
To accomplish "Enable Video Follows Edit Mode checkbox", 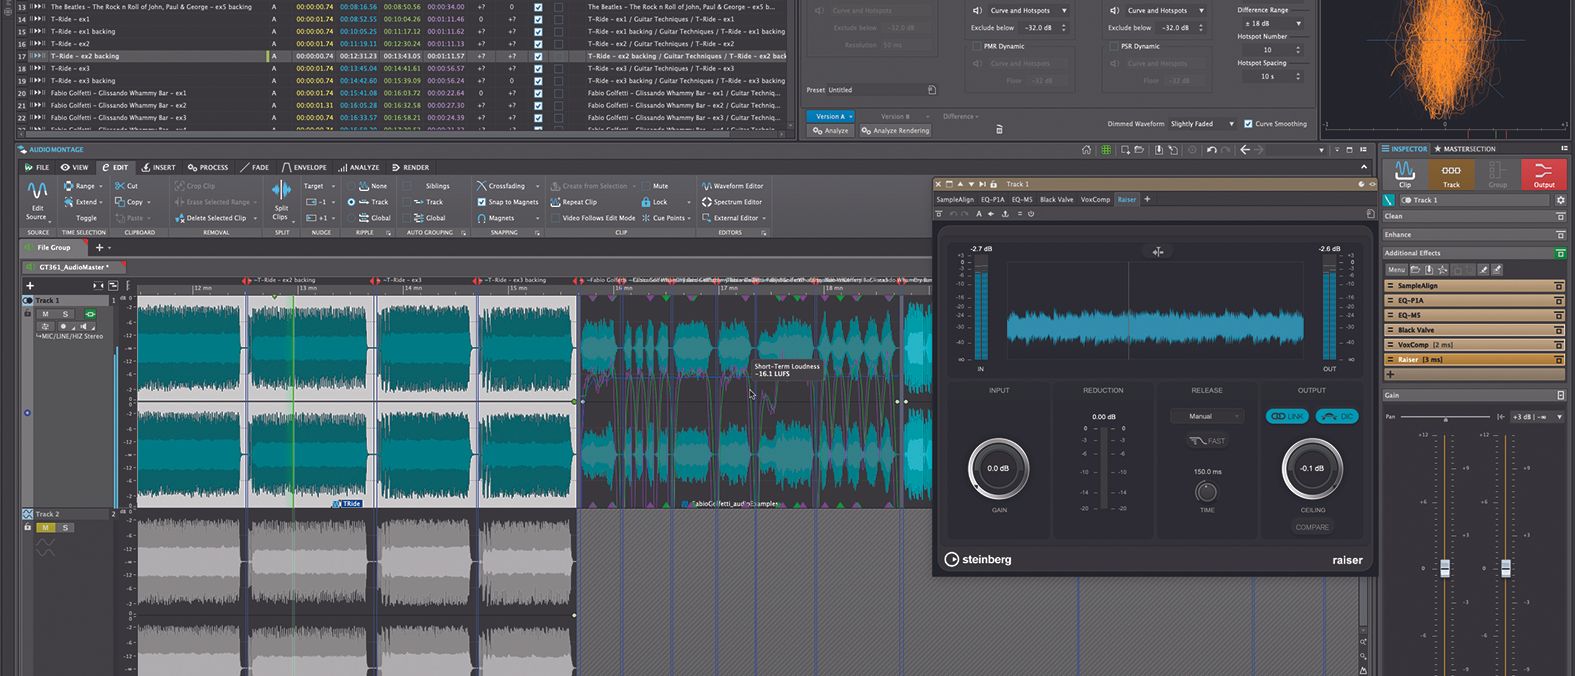I will pos(554,218).
